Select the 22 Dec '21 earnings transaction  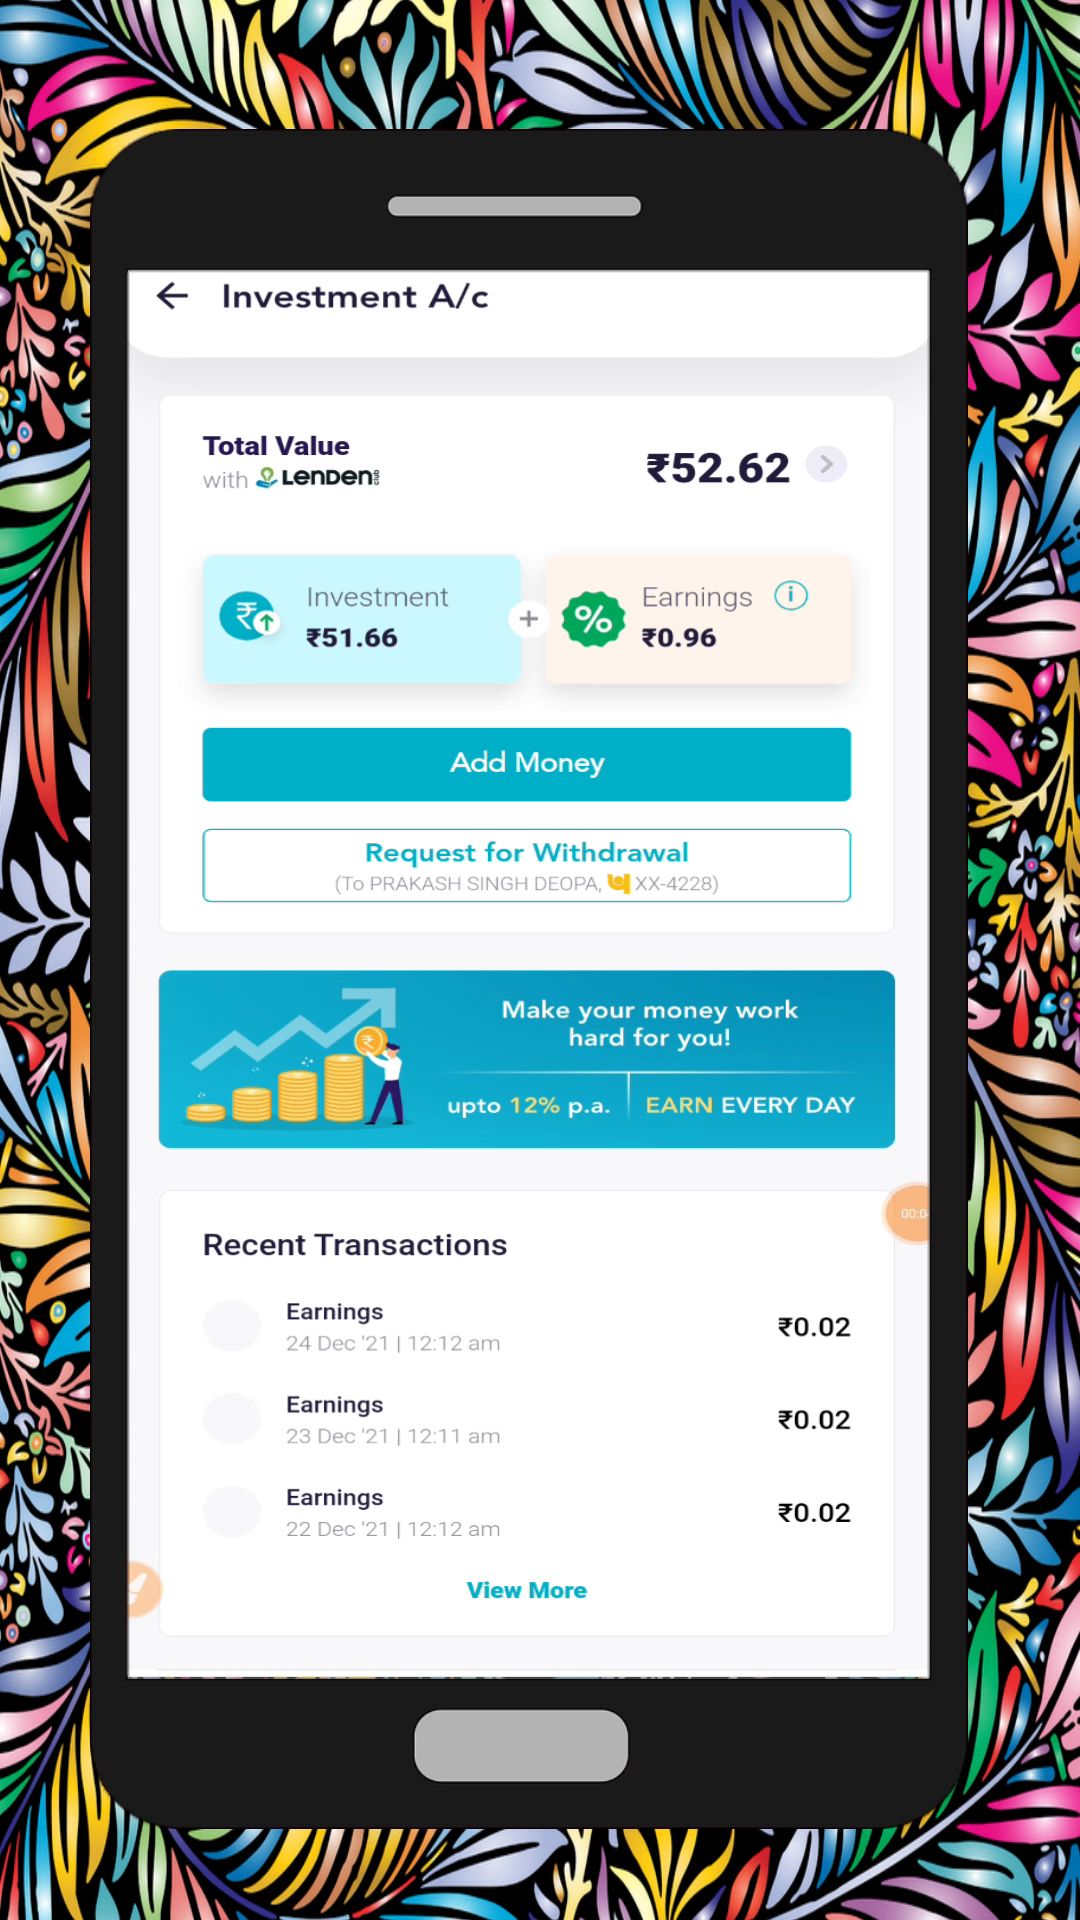point(527,1512)
